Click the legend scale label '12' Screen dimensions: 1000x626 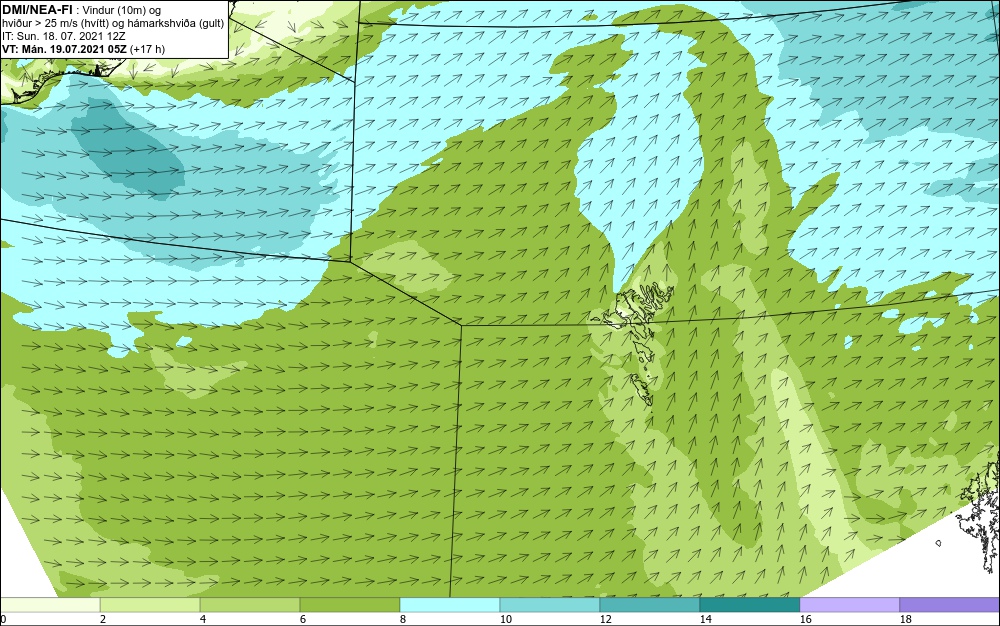tap(605, 619)
